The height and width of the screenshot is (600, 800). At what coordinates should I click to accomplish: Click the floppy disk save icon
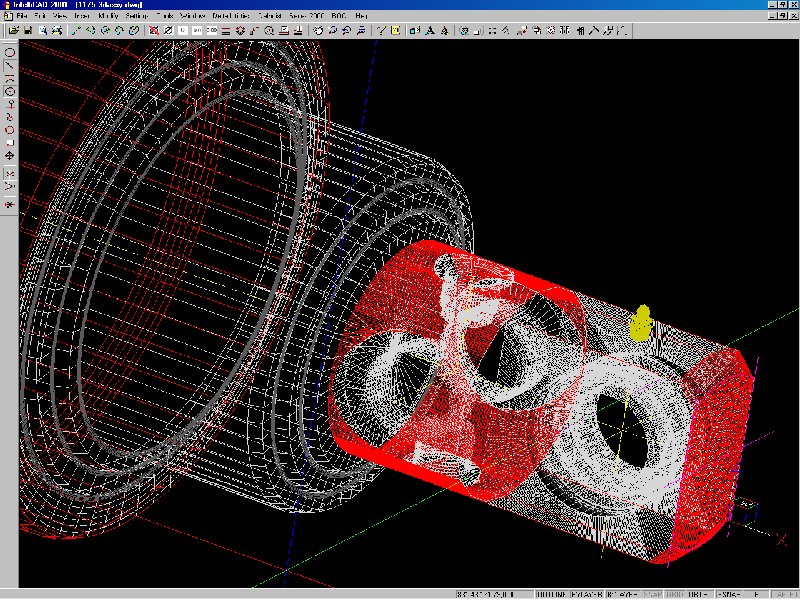(x=28, y=31)
